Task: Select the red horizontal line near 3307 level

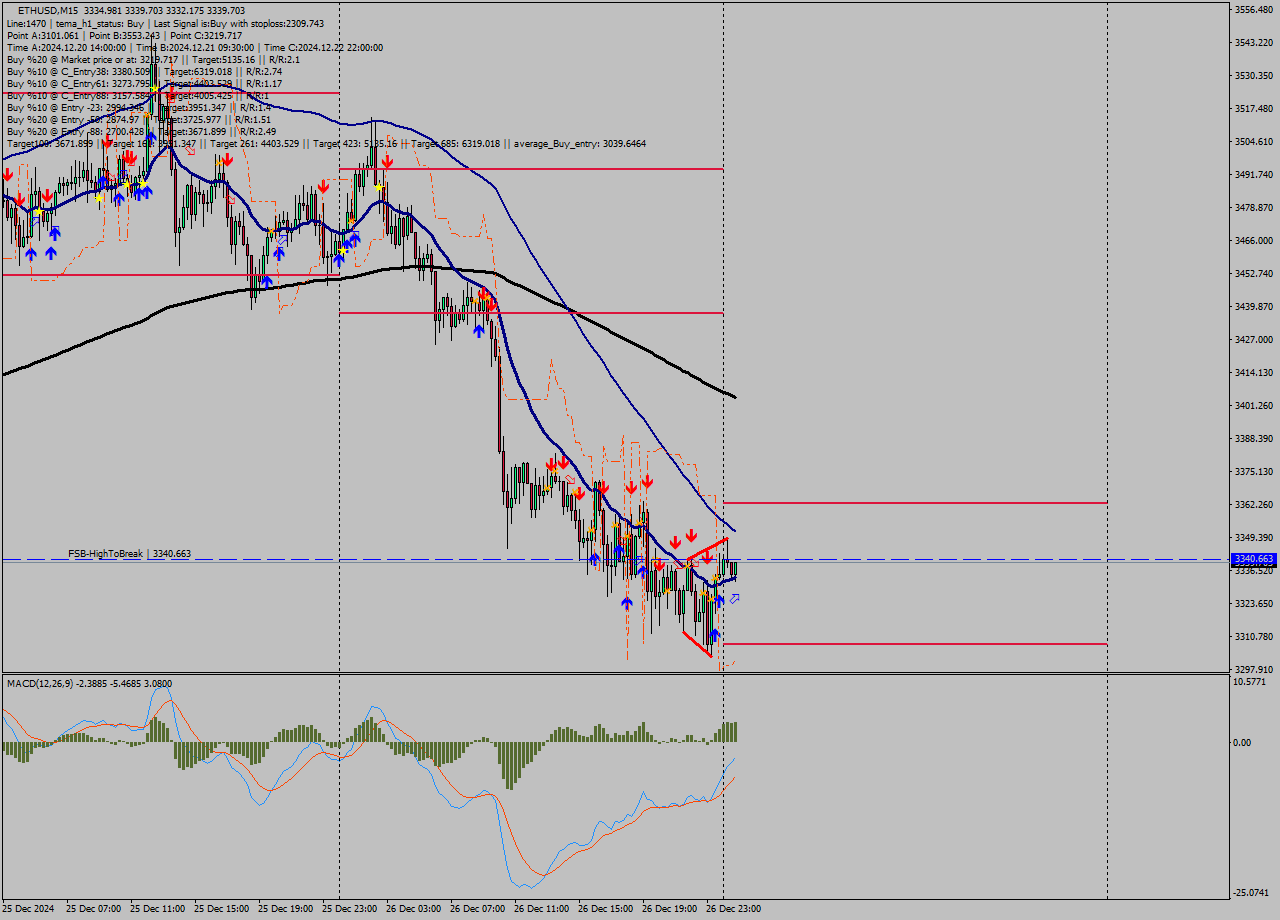Action: pyautogui.click(x=915, y=644)
